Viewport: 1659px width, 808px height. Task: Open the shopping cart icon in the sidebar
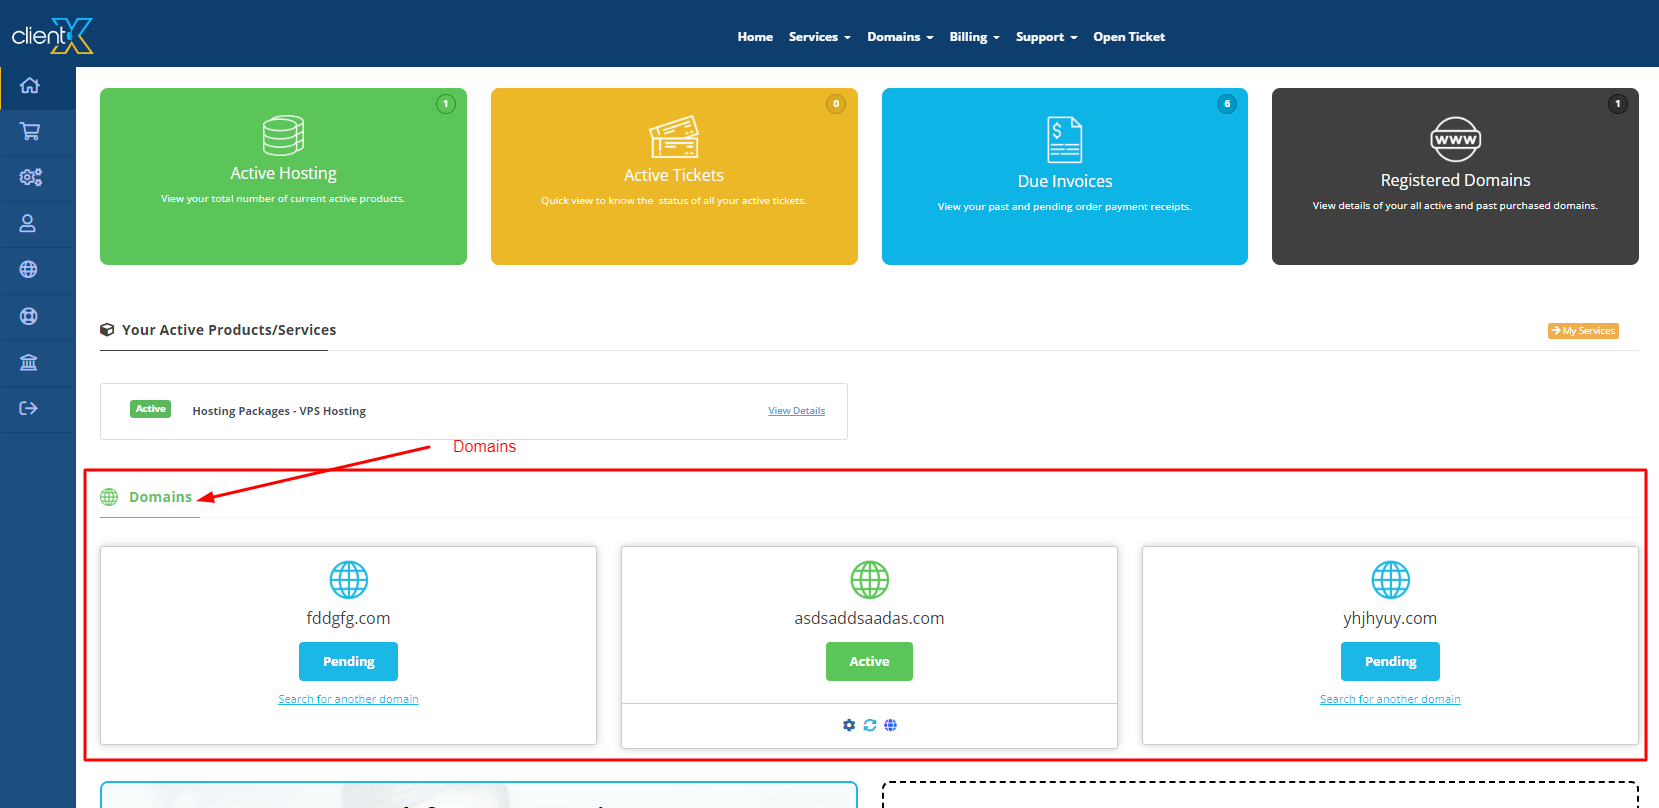click(30, 132)
